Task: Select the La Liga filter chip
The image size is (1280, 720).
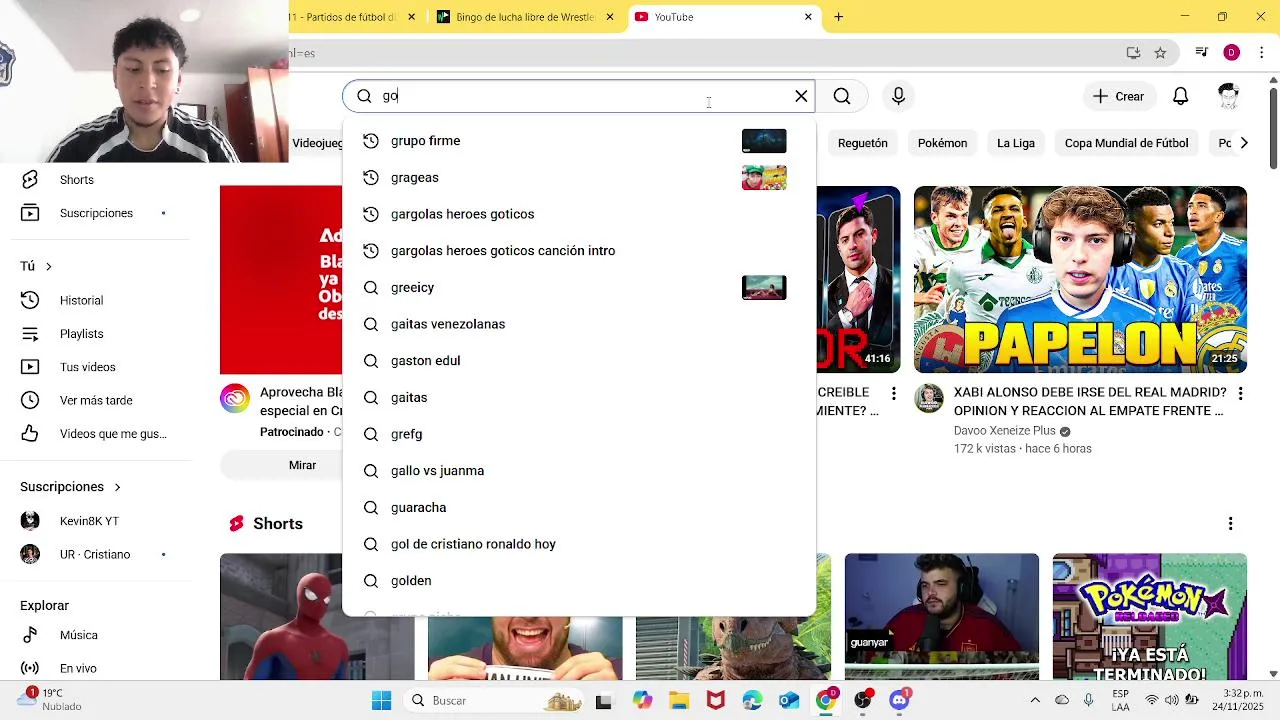Action: (x=1015, y=143)
